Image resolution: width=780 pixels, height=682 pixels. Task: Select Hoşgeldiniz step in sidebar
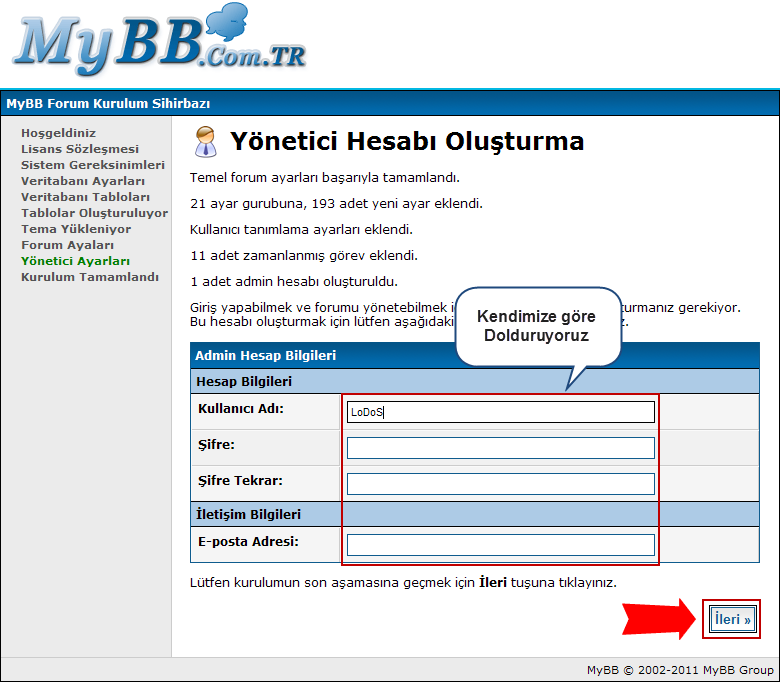tap(58, 133)
